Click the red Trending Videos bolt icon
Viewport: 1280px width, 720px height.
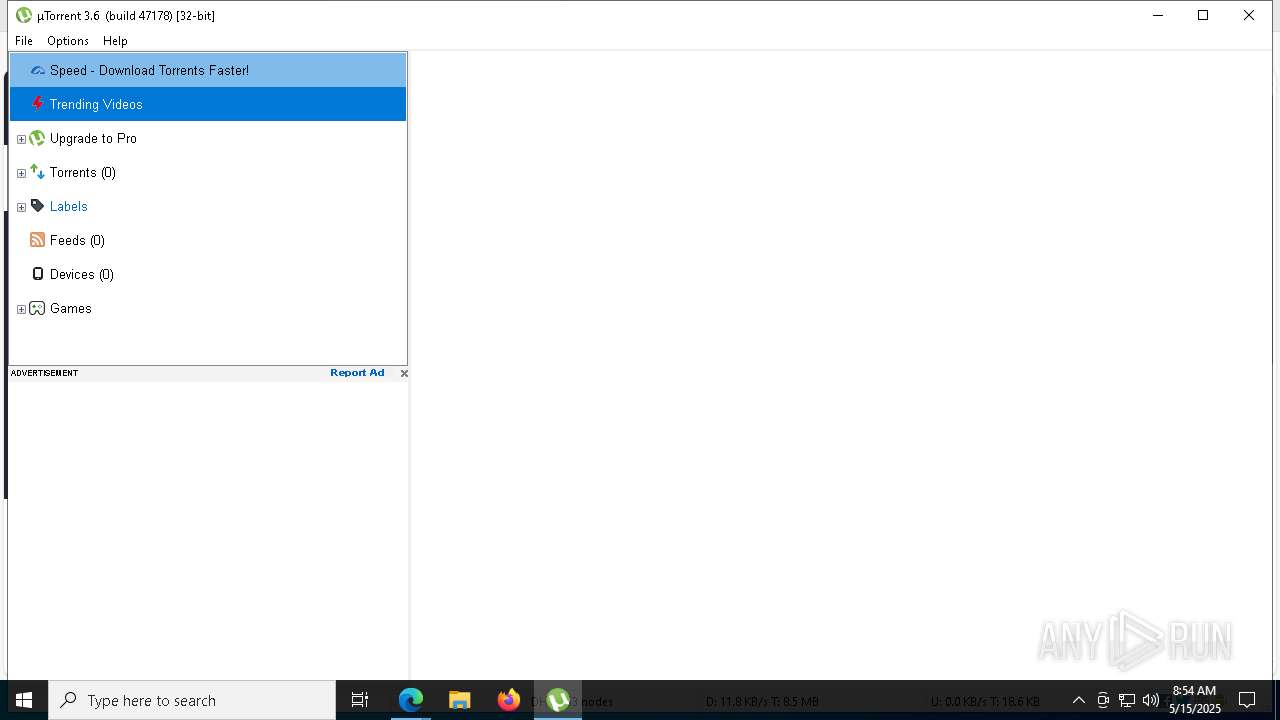click(38, 104)
